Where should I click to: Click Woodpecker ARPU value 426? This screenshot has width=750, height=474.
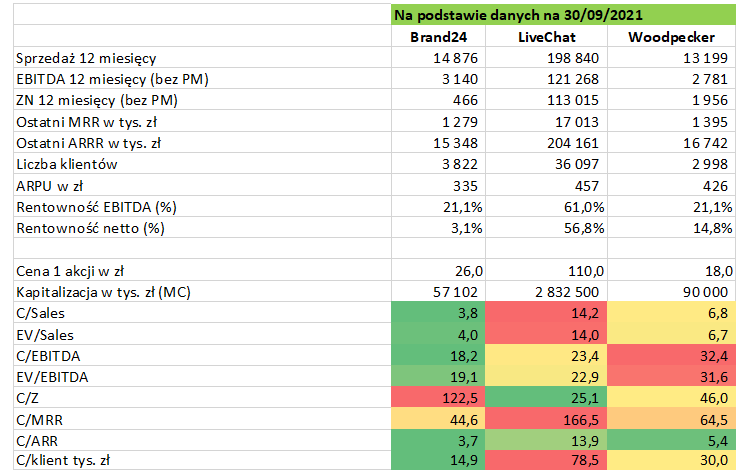715,186
